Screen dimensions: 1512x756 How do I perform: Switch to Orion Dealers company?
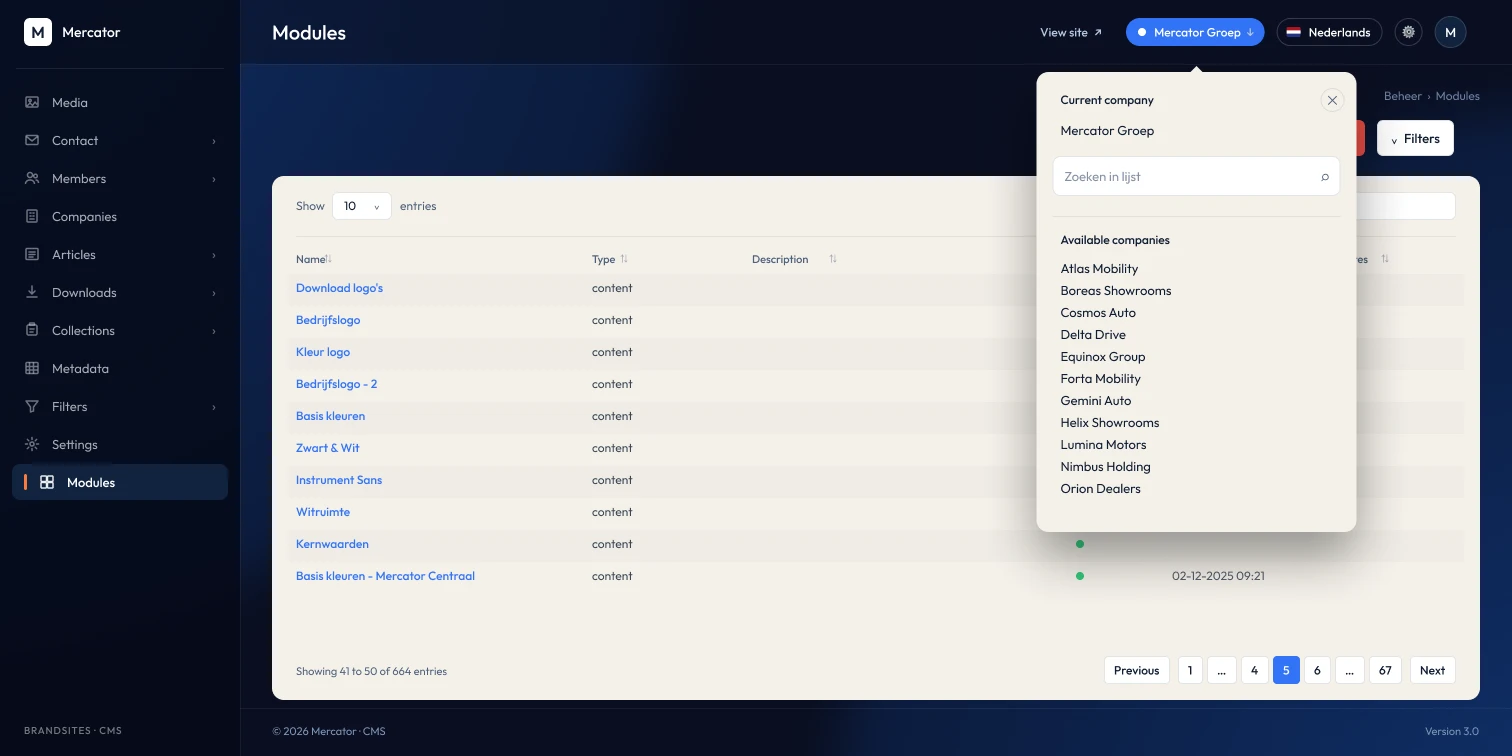(x=1100, y=488)
